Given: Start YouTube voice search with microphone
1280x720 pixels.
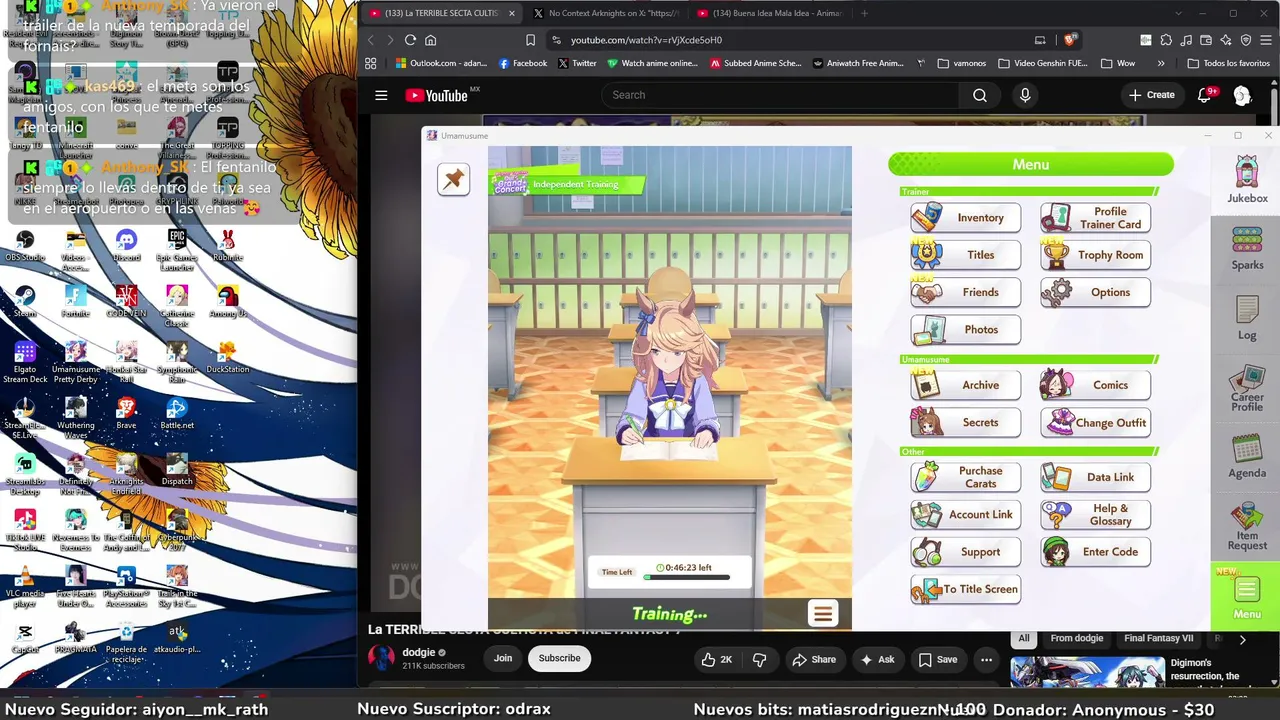Looking at the screenshot, I should tap(1025, 95).
